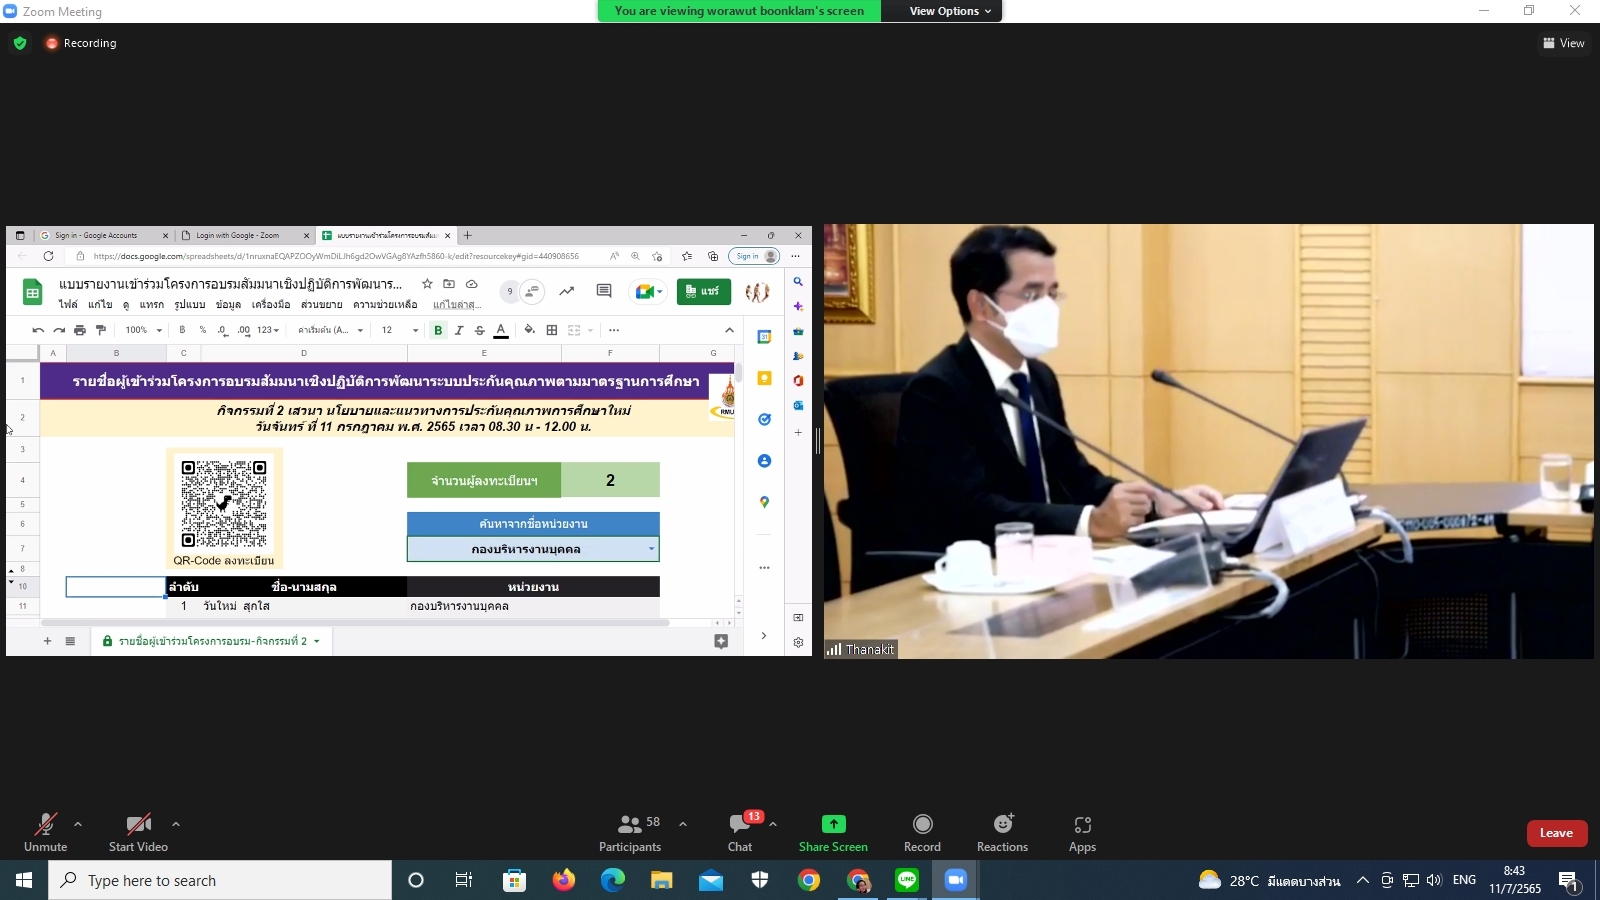Open video options chevron beside Start Video
This screenshot has width=1600, height=900.
tap(176, 824)
